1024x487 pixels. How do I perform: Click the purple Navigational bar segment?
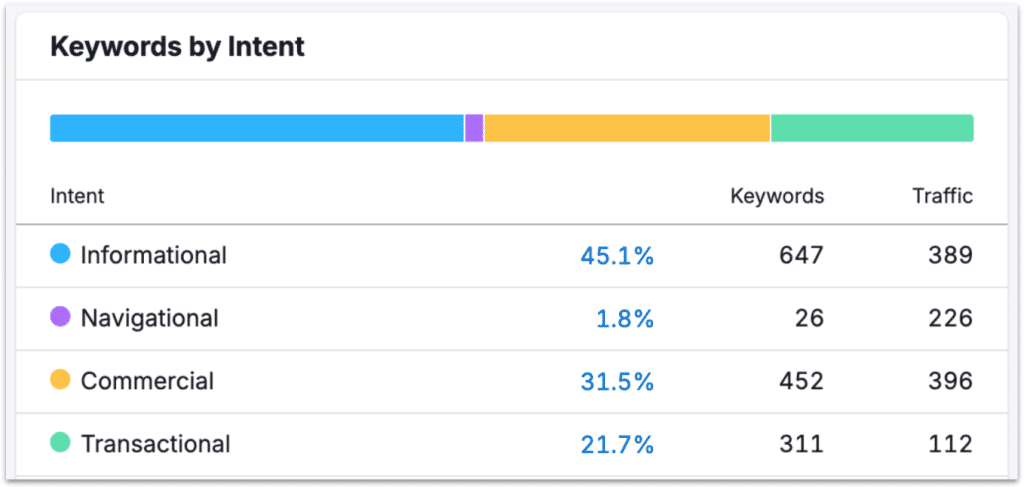coord(474,128)
